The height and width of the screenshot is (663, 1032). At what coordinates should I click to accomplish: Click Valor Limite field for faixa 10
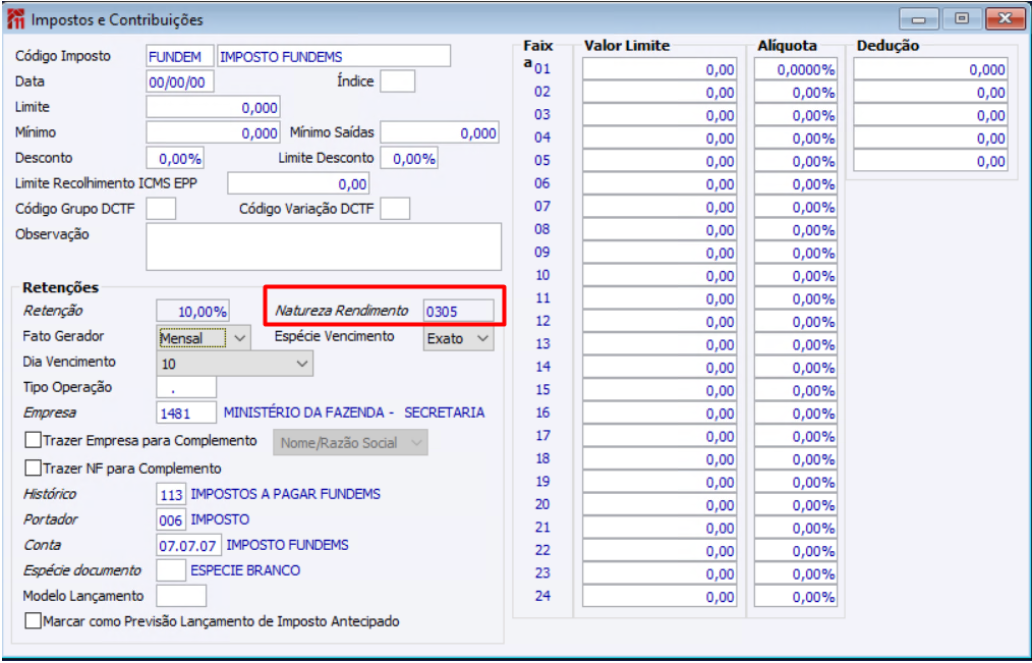(659, 275)
